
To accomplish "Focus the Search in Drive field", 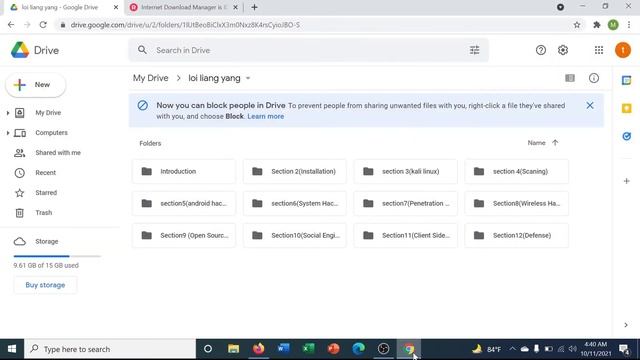I will (x=308, y=50).
